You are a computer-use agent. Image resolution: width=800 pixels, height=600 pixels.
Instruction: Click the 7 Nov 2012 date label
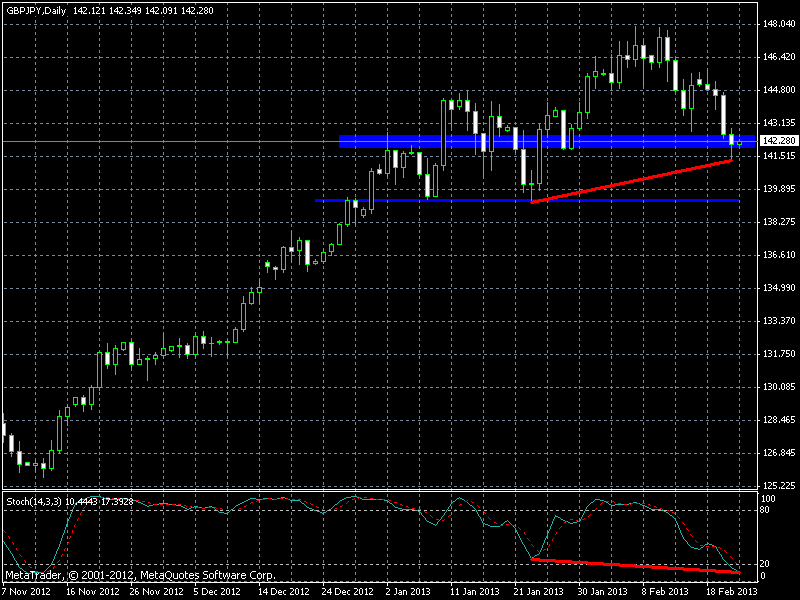tap(26, 592)
